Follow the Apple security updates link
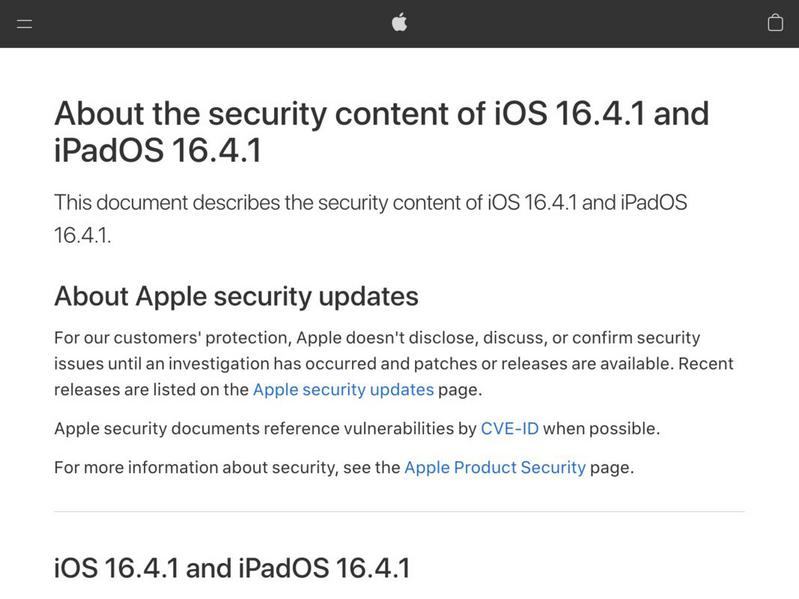The height and width of the screenshot is (599, 799). [343, 390]
